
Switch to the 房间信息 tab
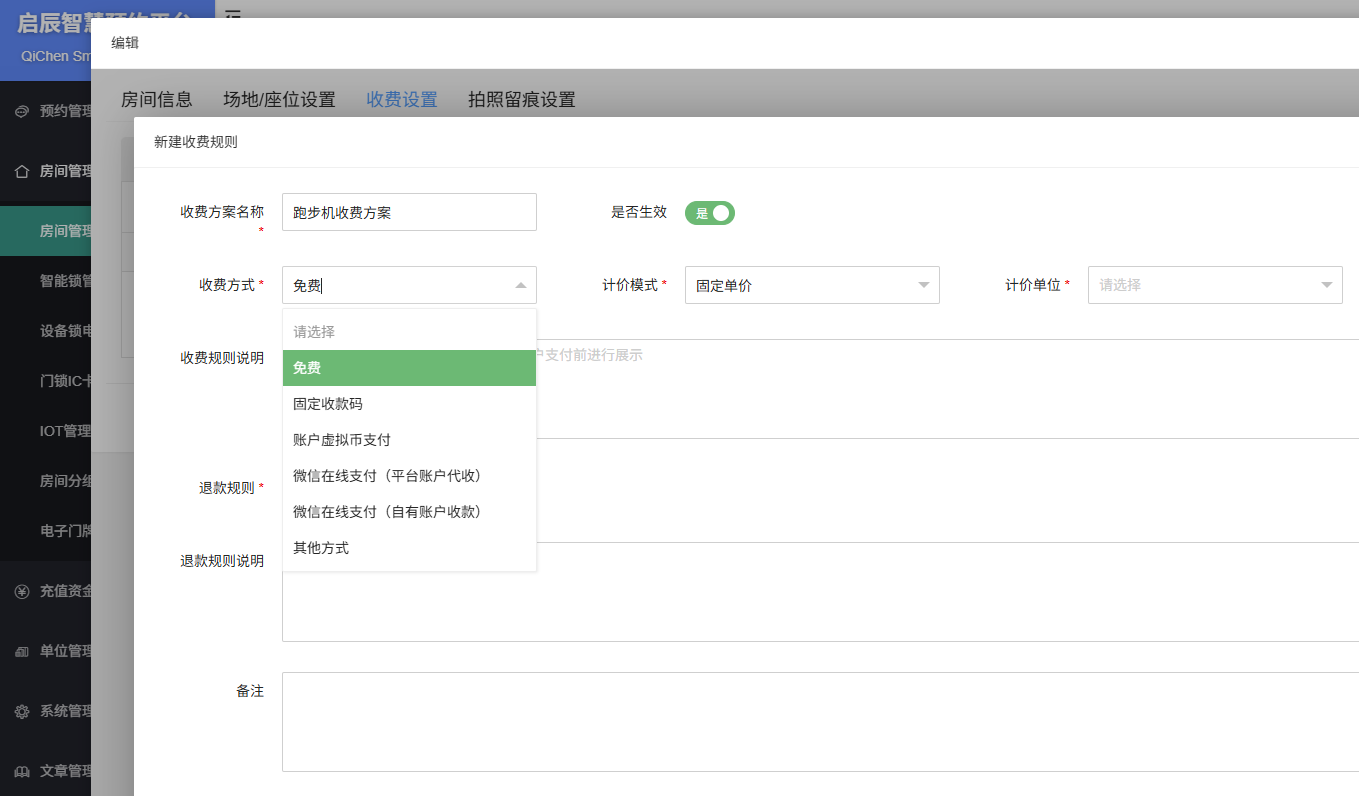coord(156,100)
